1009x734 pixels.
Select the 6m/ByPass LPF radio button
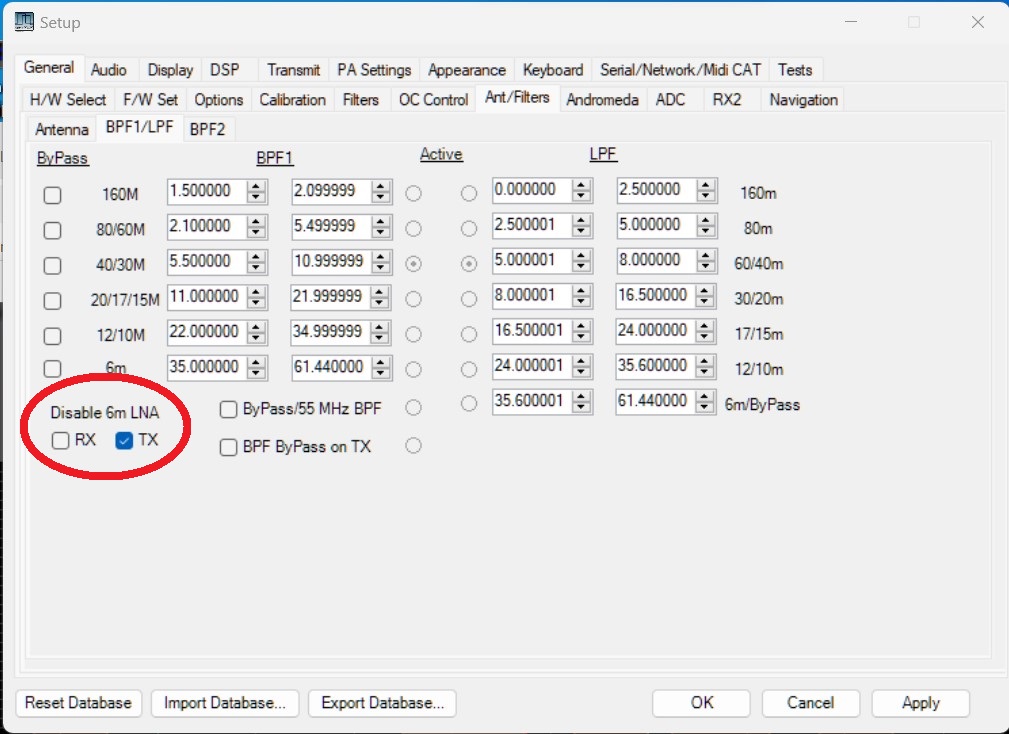pyautogui.click(x=468, y=404)
